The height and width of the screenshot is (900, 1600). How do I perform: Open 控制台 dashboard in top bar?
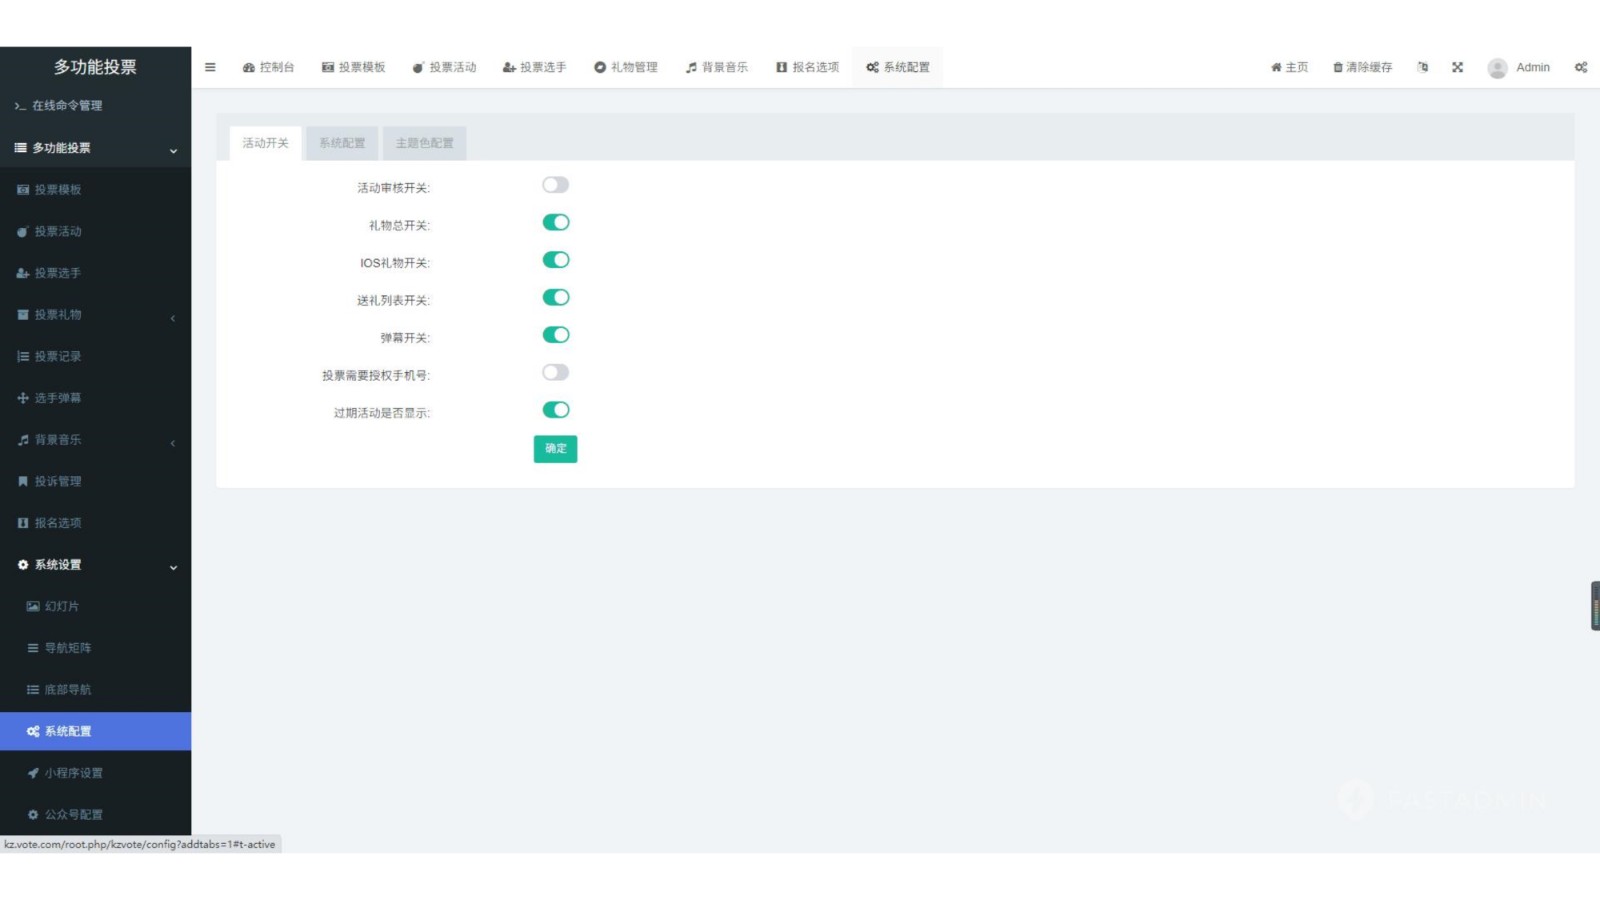[x=268, y=67]
